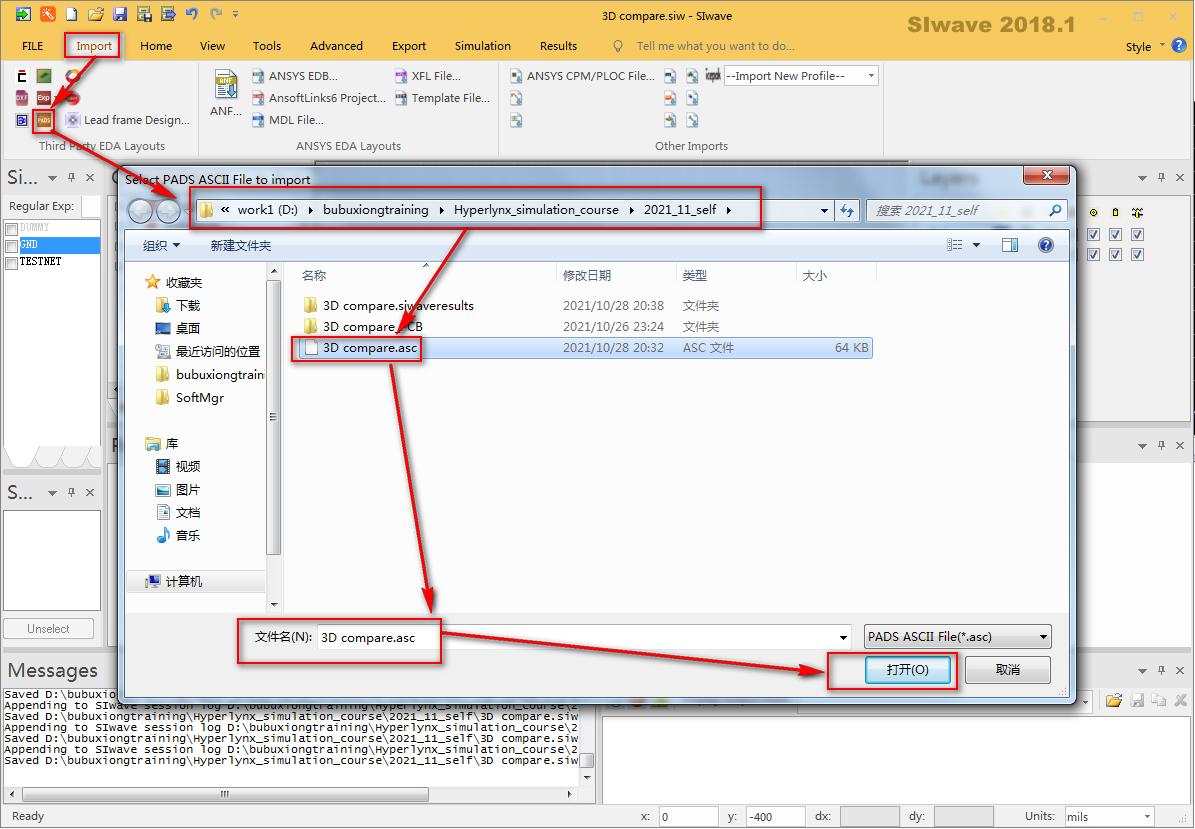This screenshot has height=829, width=1195.
Task: Open the Simulation ribbon tab
Action: 482,46
